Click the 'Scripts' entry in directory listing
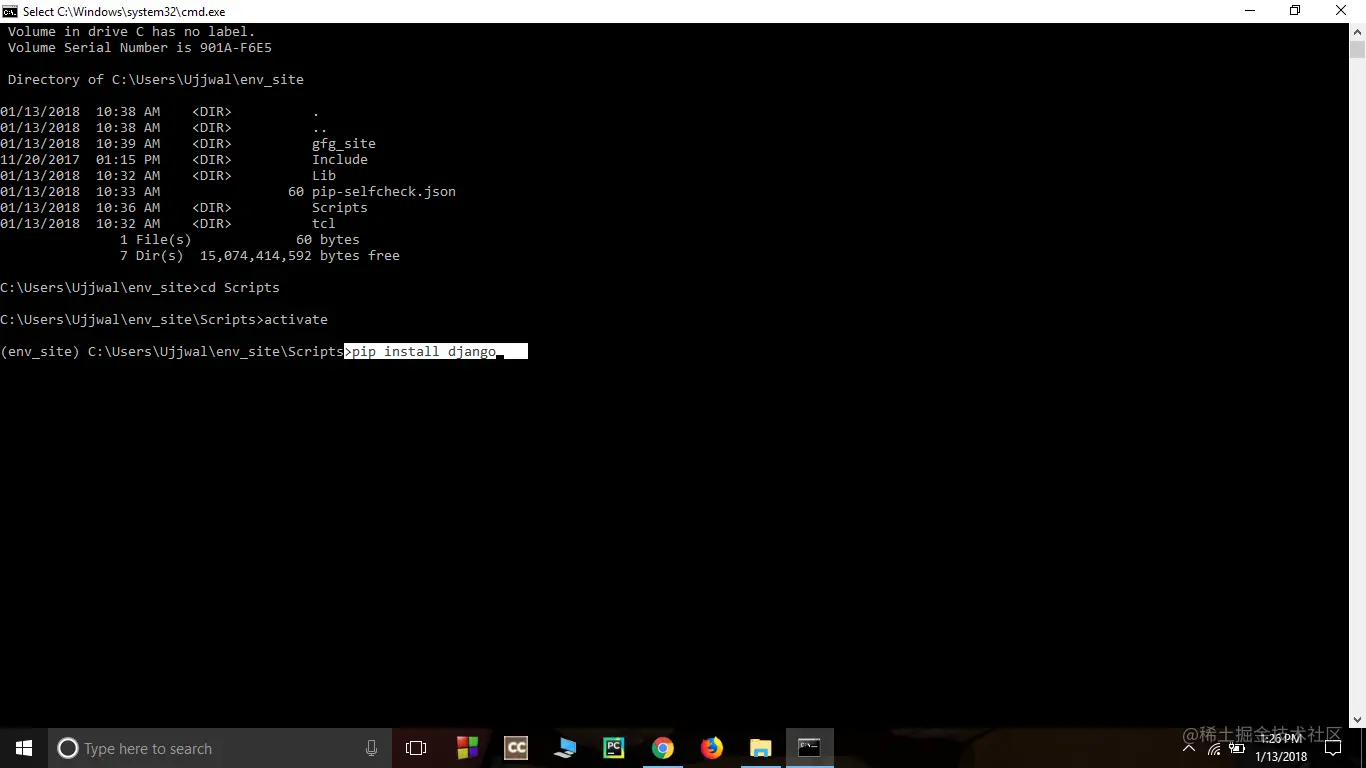1366x768 pixels. (x=340, y=207)
